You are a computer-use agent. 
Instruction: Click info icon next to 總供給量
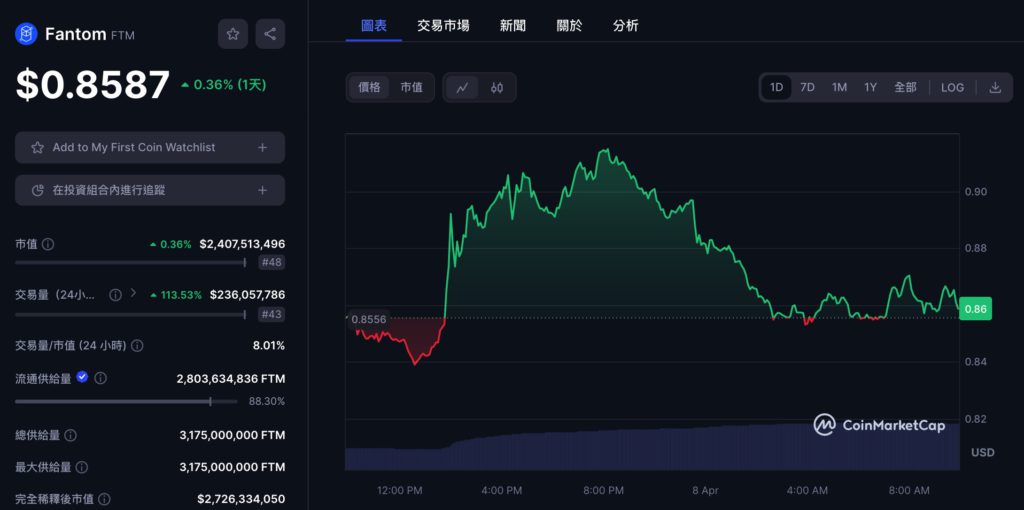pos(70,436)
